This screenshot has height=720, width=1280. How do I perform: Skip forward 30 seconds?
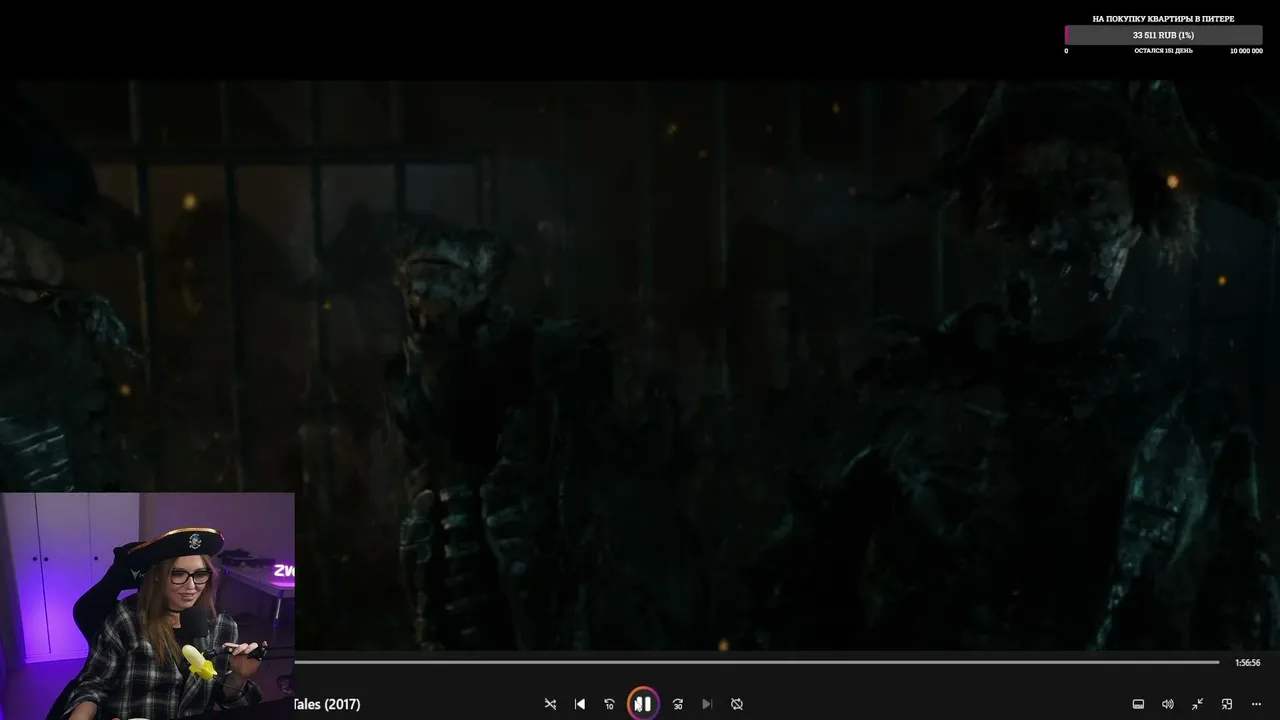pyautogui.click(x=677, y=704)
